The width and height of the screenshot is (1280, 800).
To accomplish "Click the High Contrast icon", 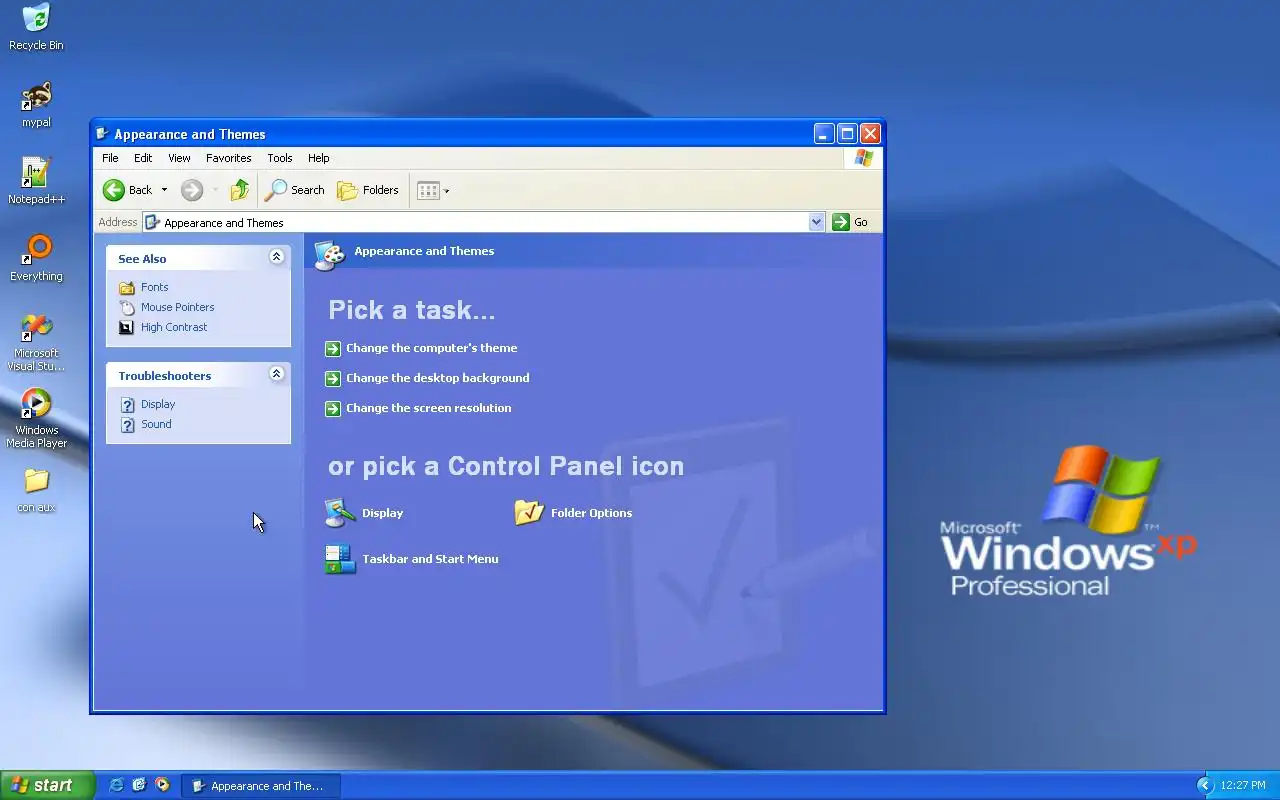I will pos(127,327).
